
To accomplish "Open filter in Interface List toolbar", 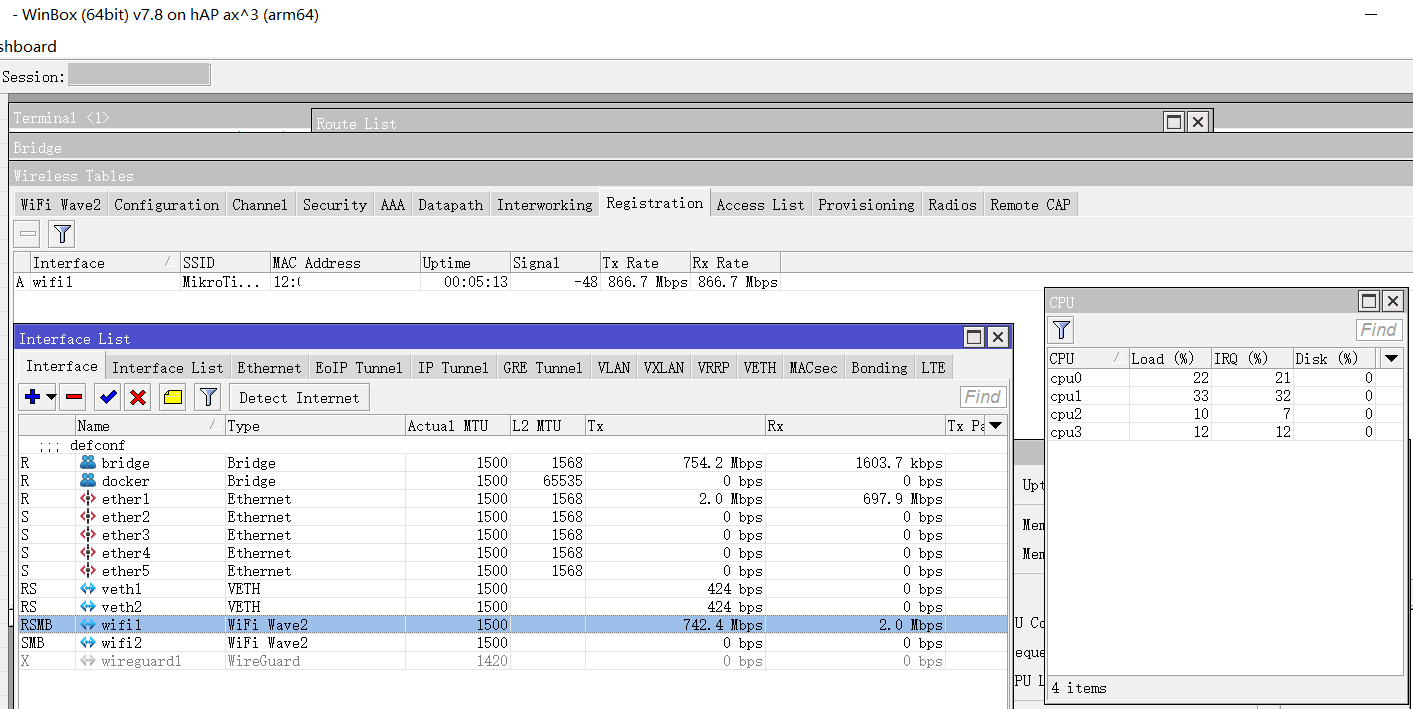I will (207, 397).
